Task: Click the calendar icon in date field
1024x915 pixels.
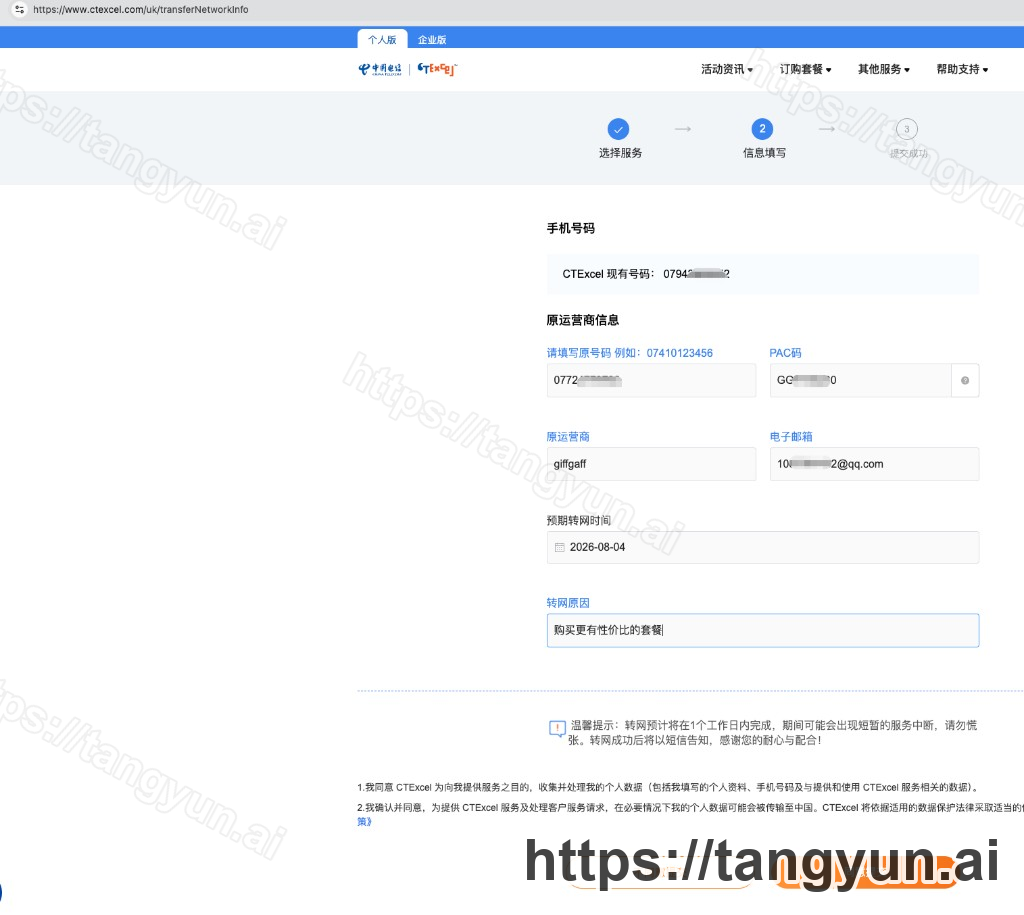Action: pos(560,547)
